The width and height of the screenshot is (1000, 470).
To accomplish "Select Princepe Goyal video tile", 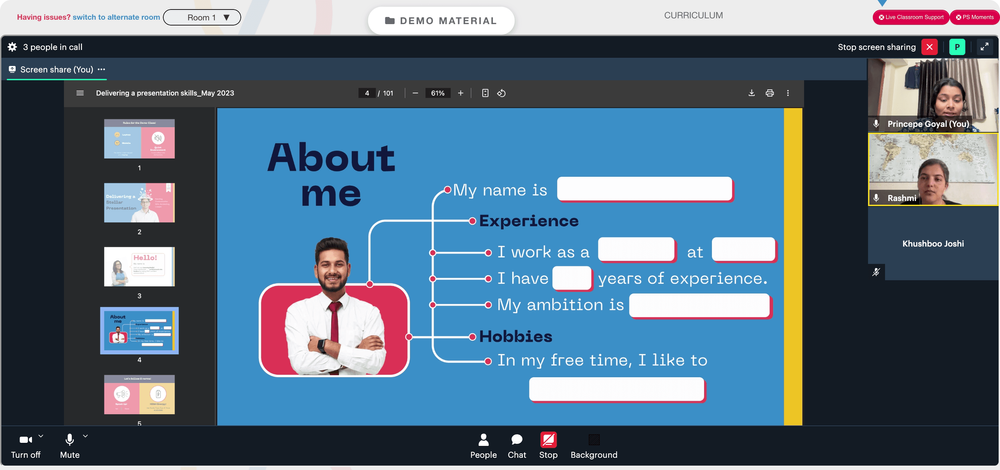I will coord(933,95).
